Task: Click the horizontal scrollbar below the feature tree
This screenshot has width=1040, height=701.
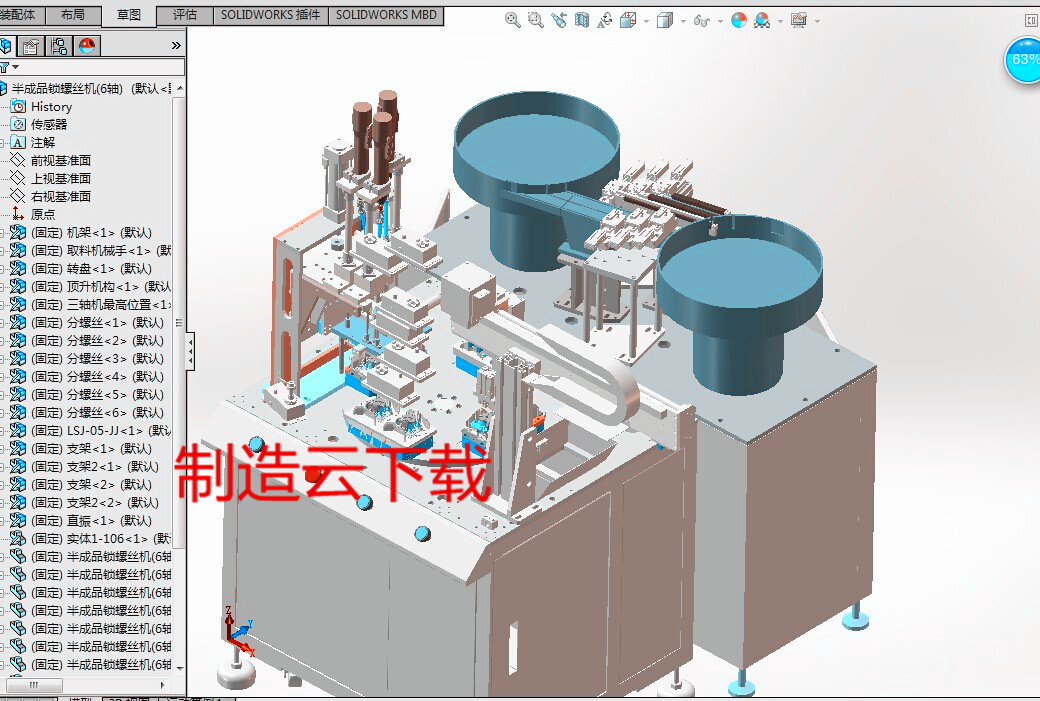Action: pyautogui.click(x=35, y=686)
